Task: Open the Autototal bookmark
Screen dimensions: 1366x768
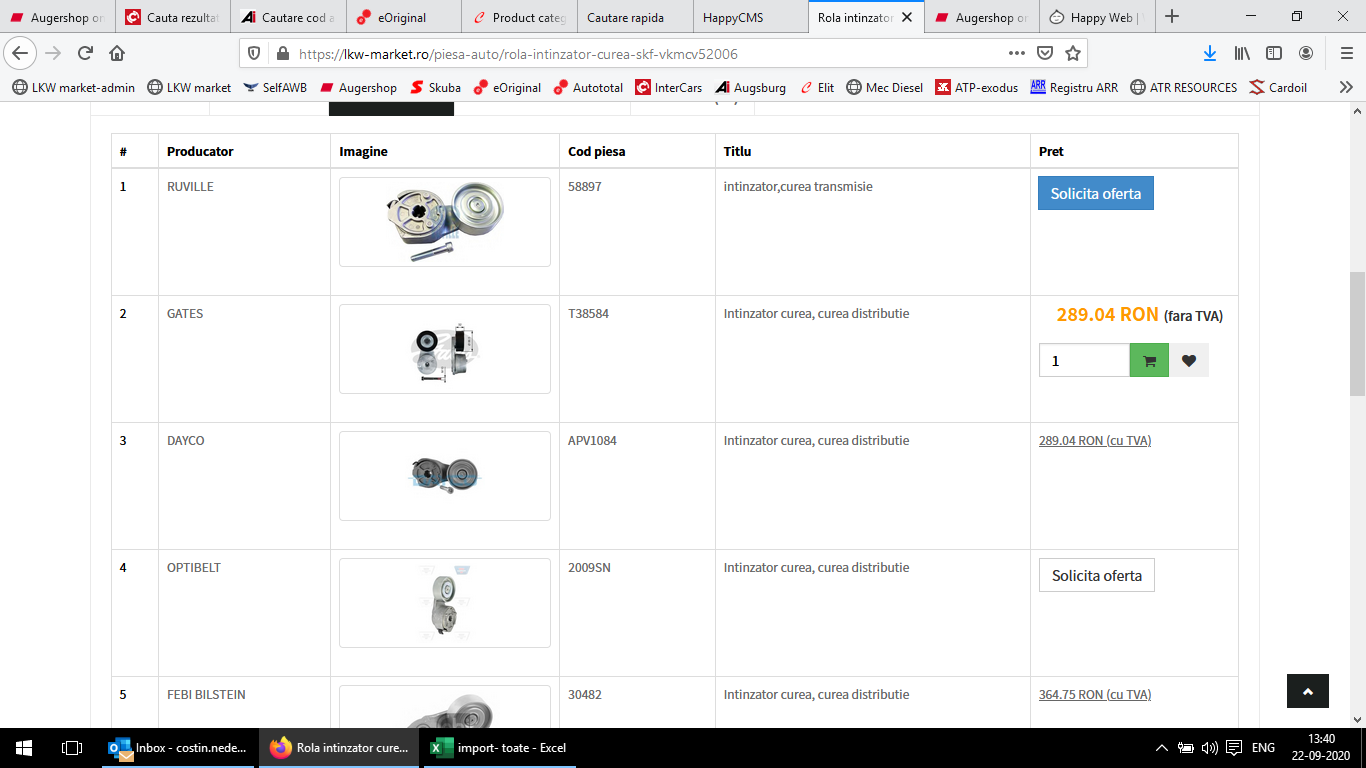Action: click(589, 88)
